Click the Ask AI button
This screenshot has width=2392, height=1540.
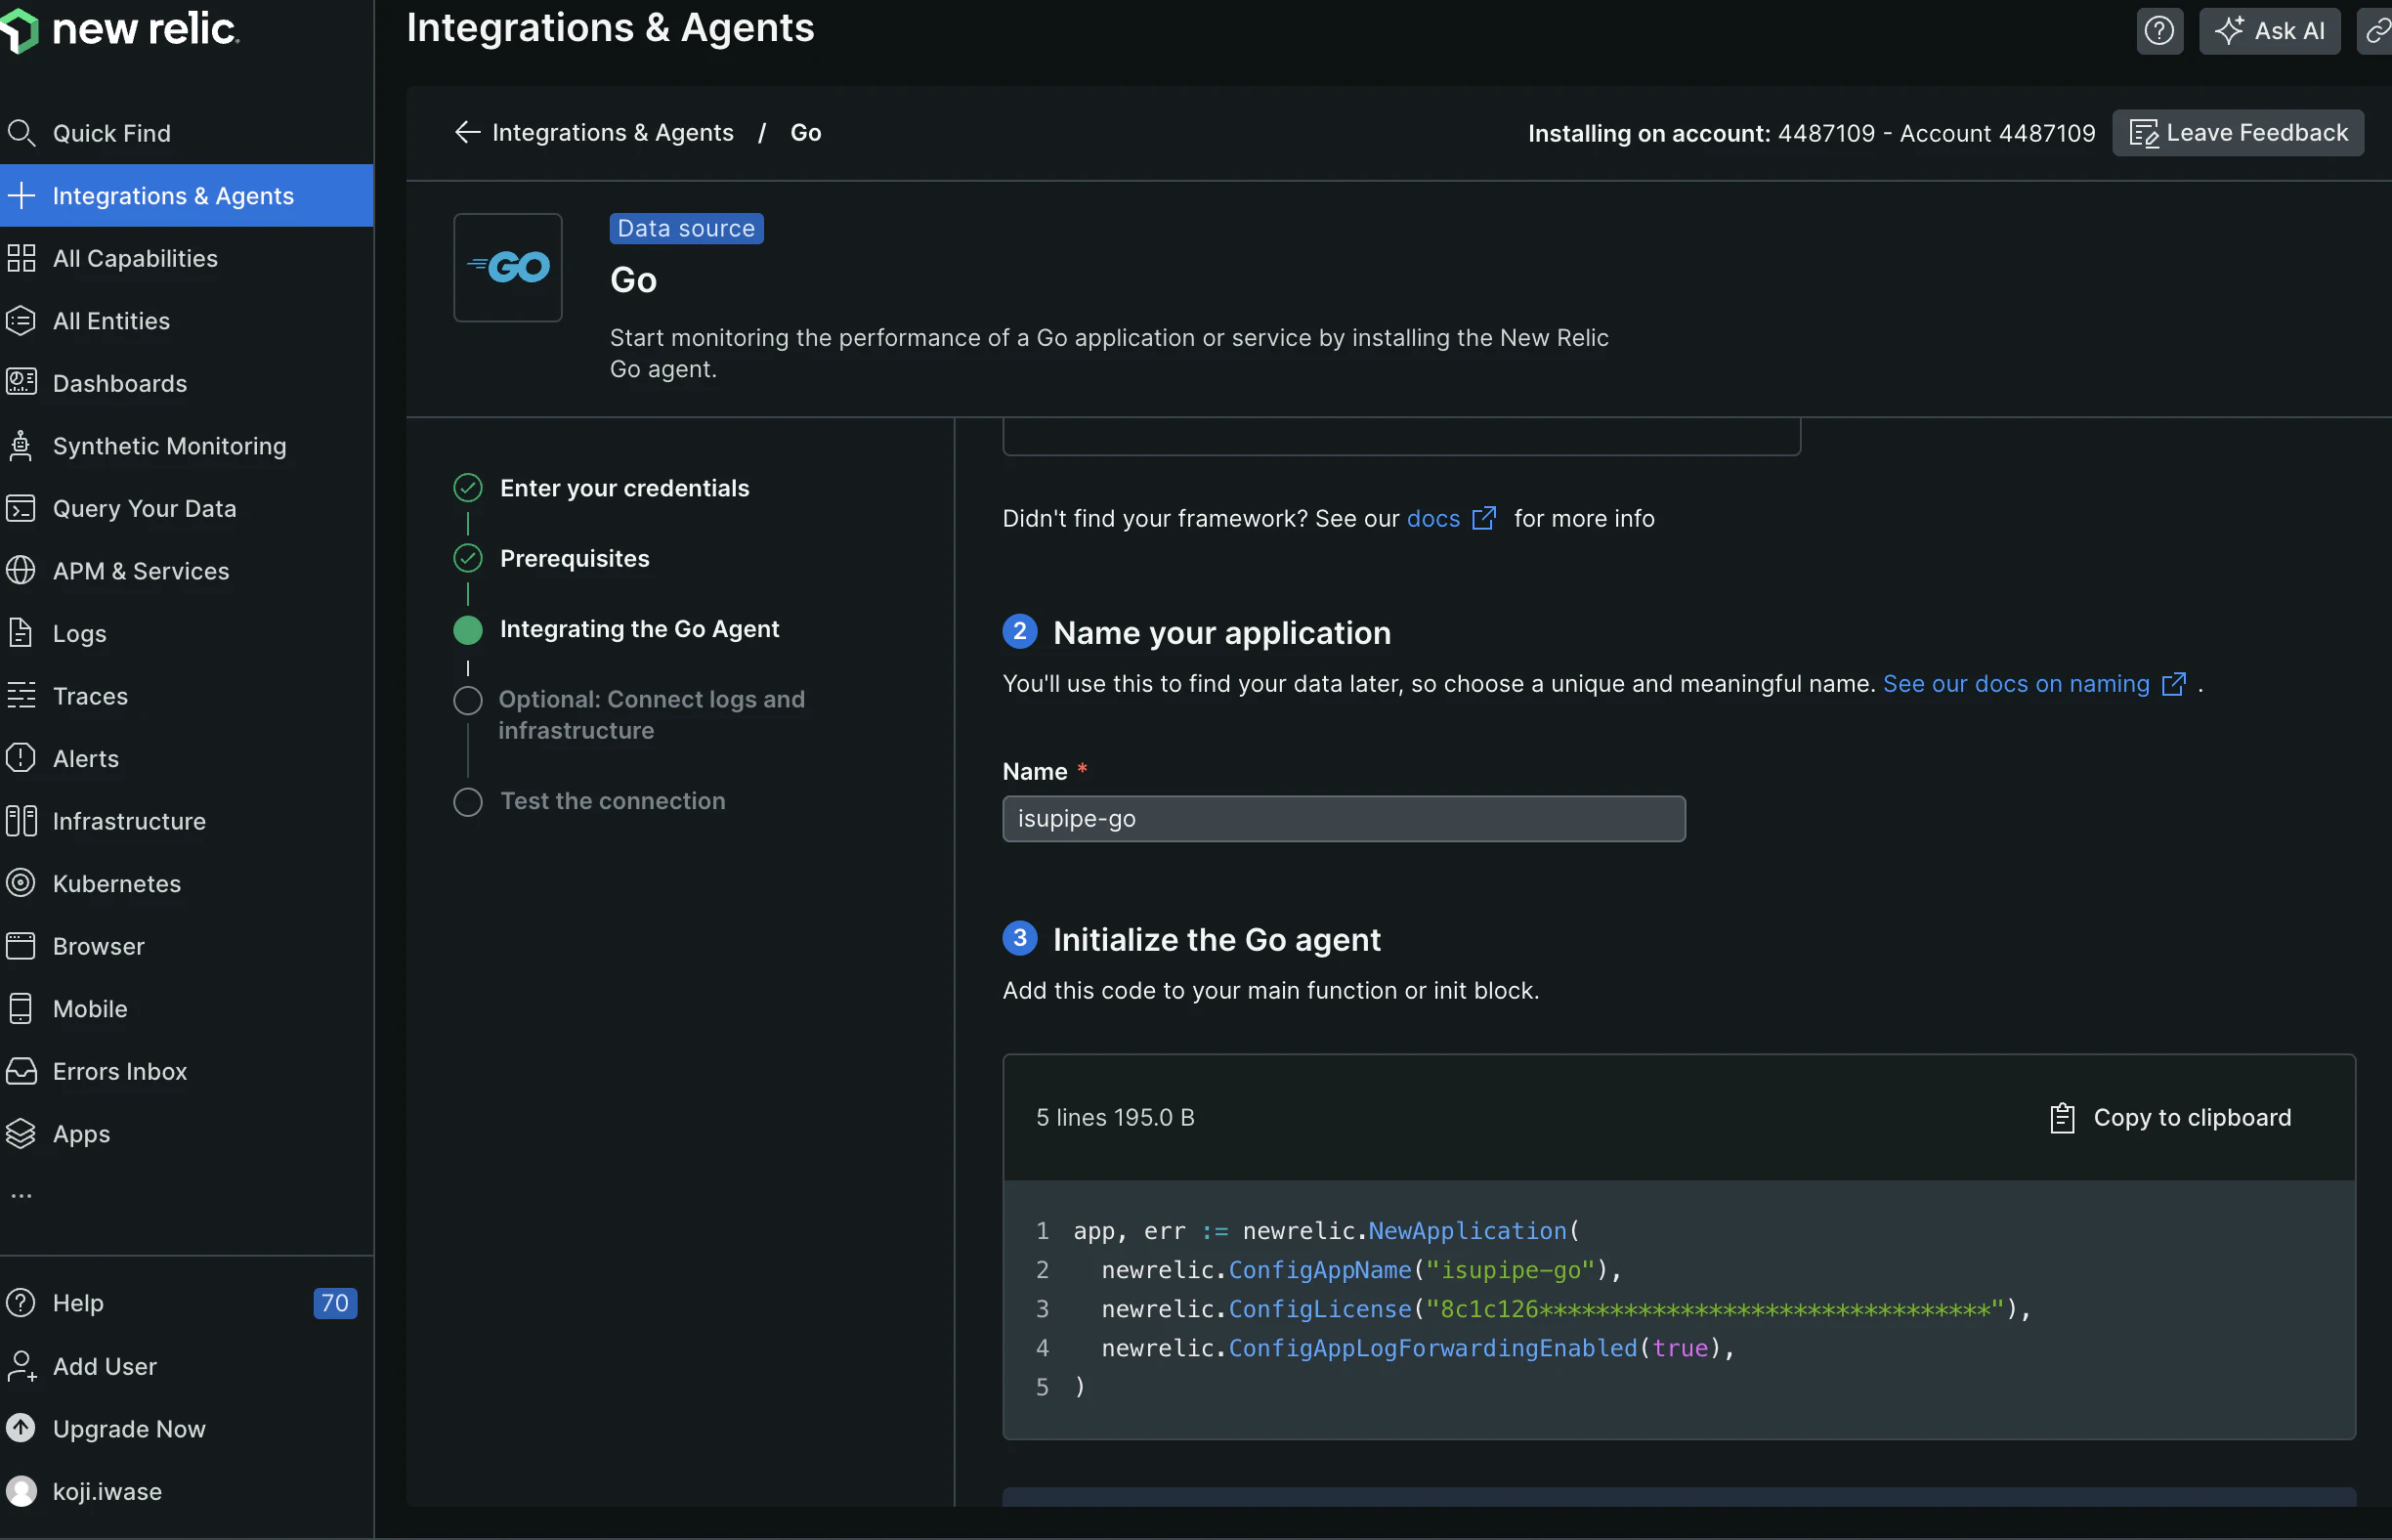[x=2269, y=31]
